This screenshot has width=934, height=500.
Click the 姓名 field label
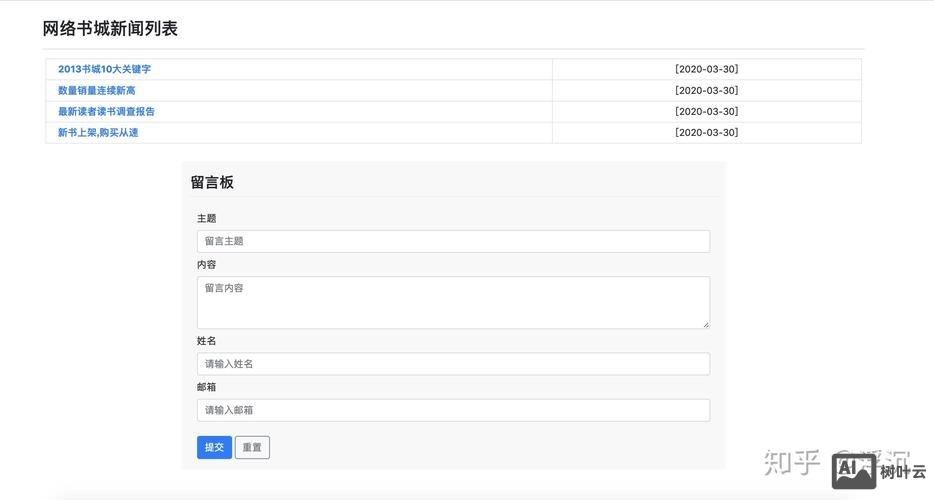(x=206, y=341)
